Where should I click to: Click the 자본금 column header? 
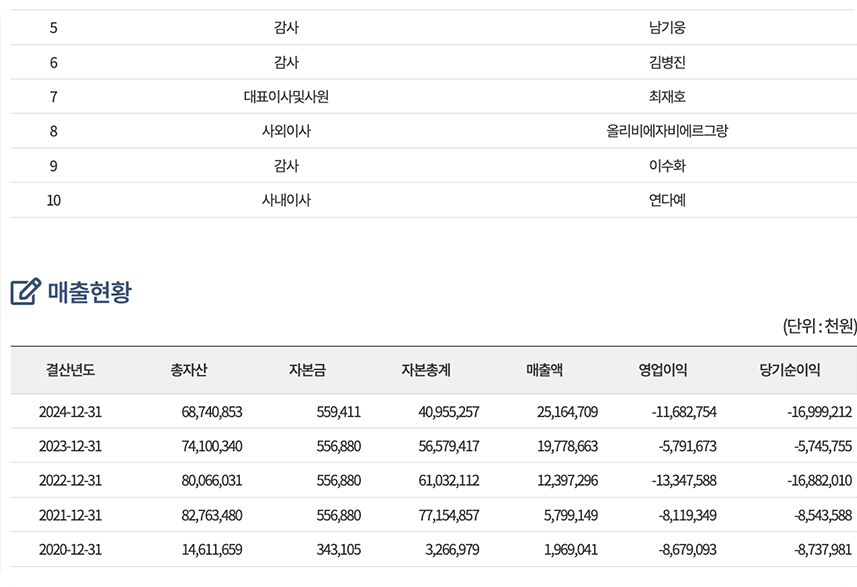(308, 370)
